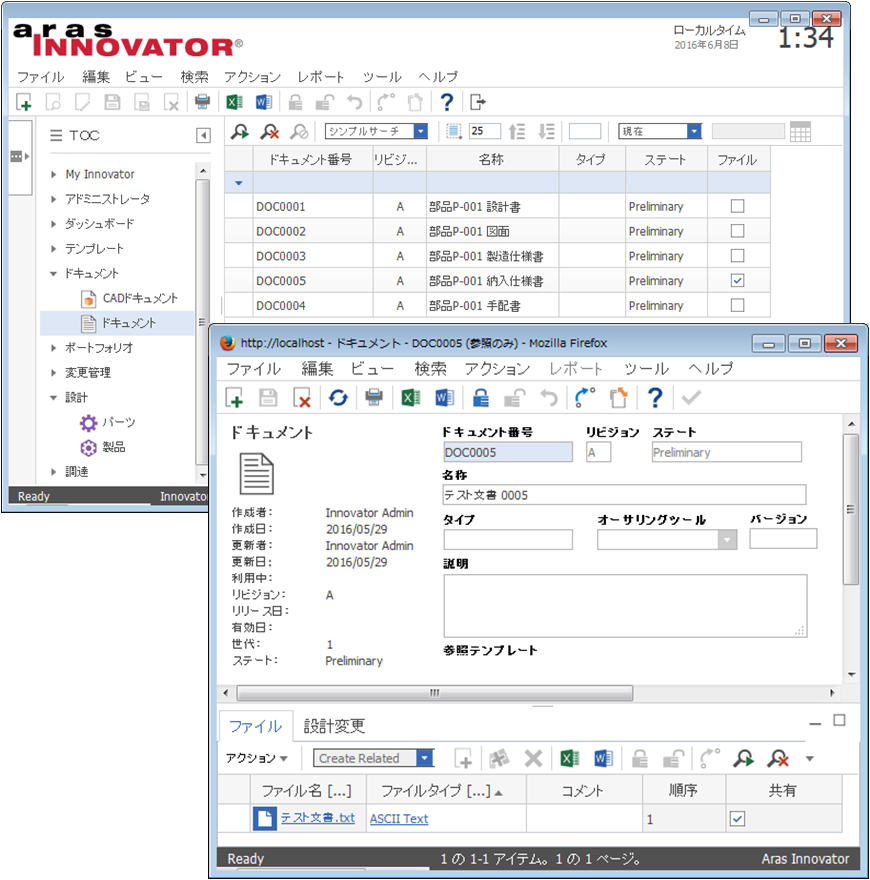Open the シンプルサーチ search mode dropdown
Screen dimensions: 870x880
[420, 131]
